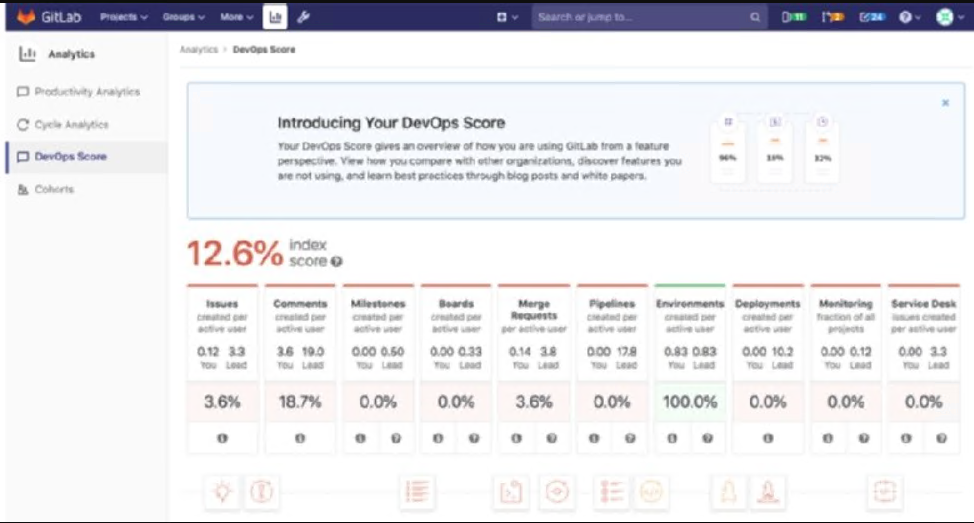This screenshot has height=523, width=974.
Task: Click the 18.7% Comments score
Action: 300,402
